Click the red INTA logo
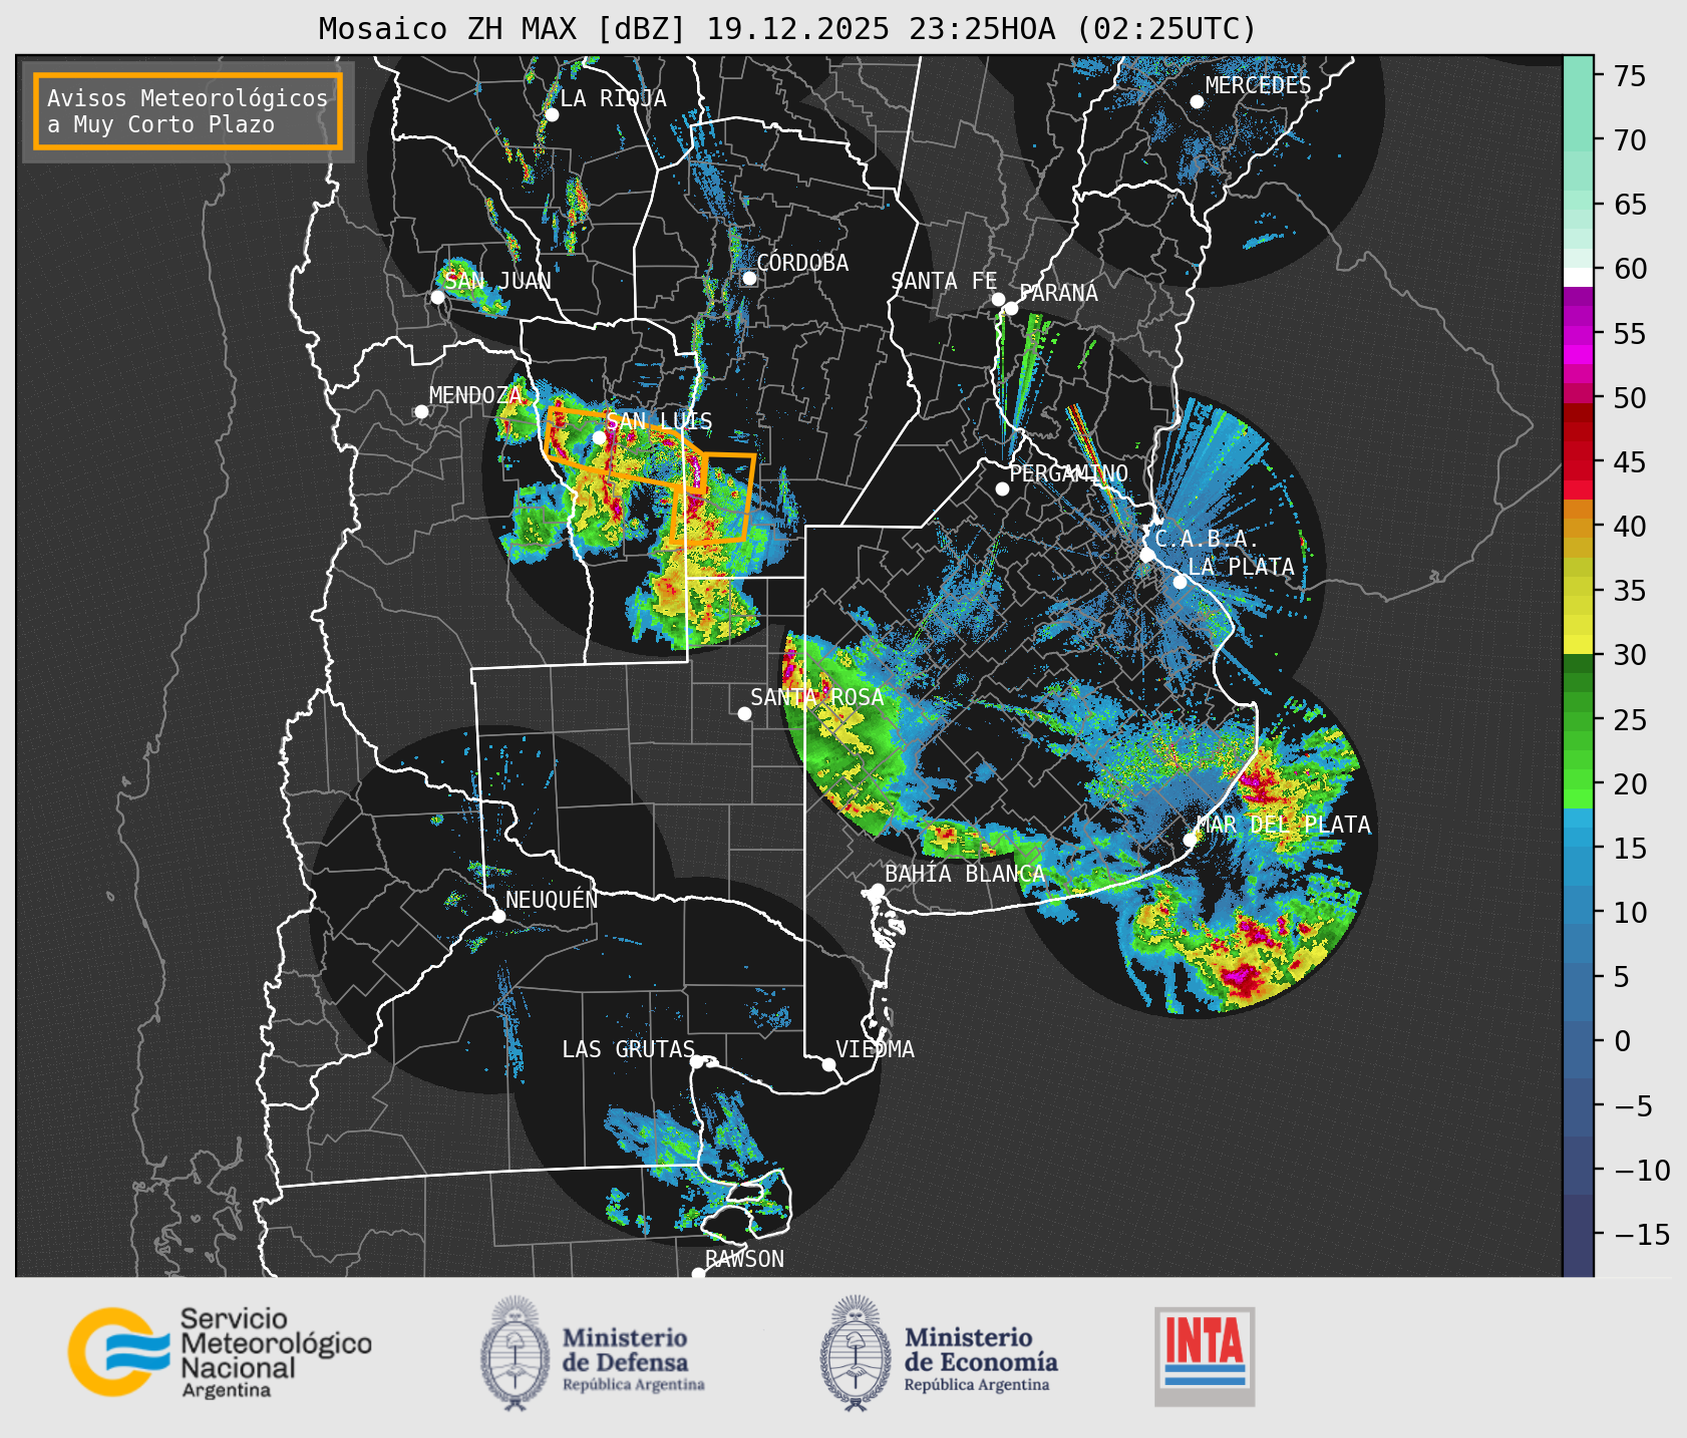1687x1438 pixels. point(1205,1356)
